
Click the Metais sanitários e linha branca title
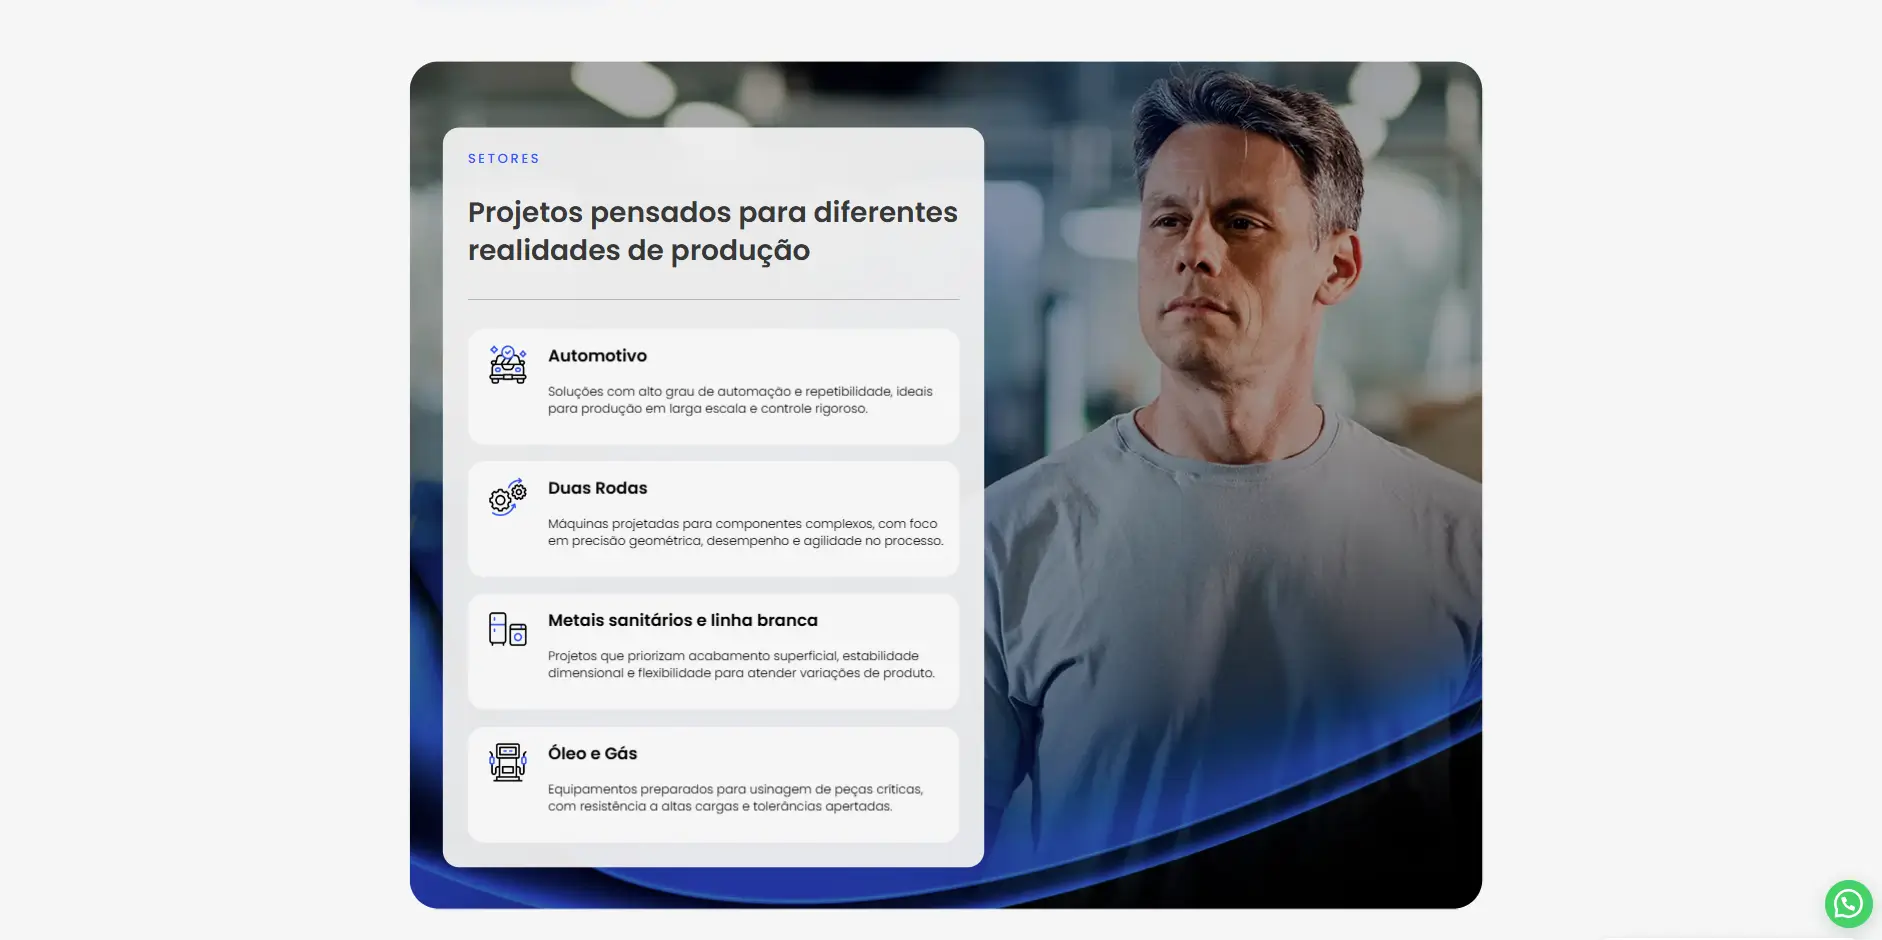pos(682,620)
